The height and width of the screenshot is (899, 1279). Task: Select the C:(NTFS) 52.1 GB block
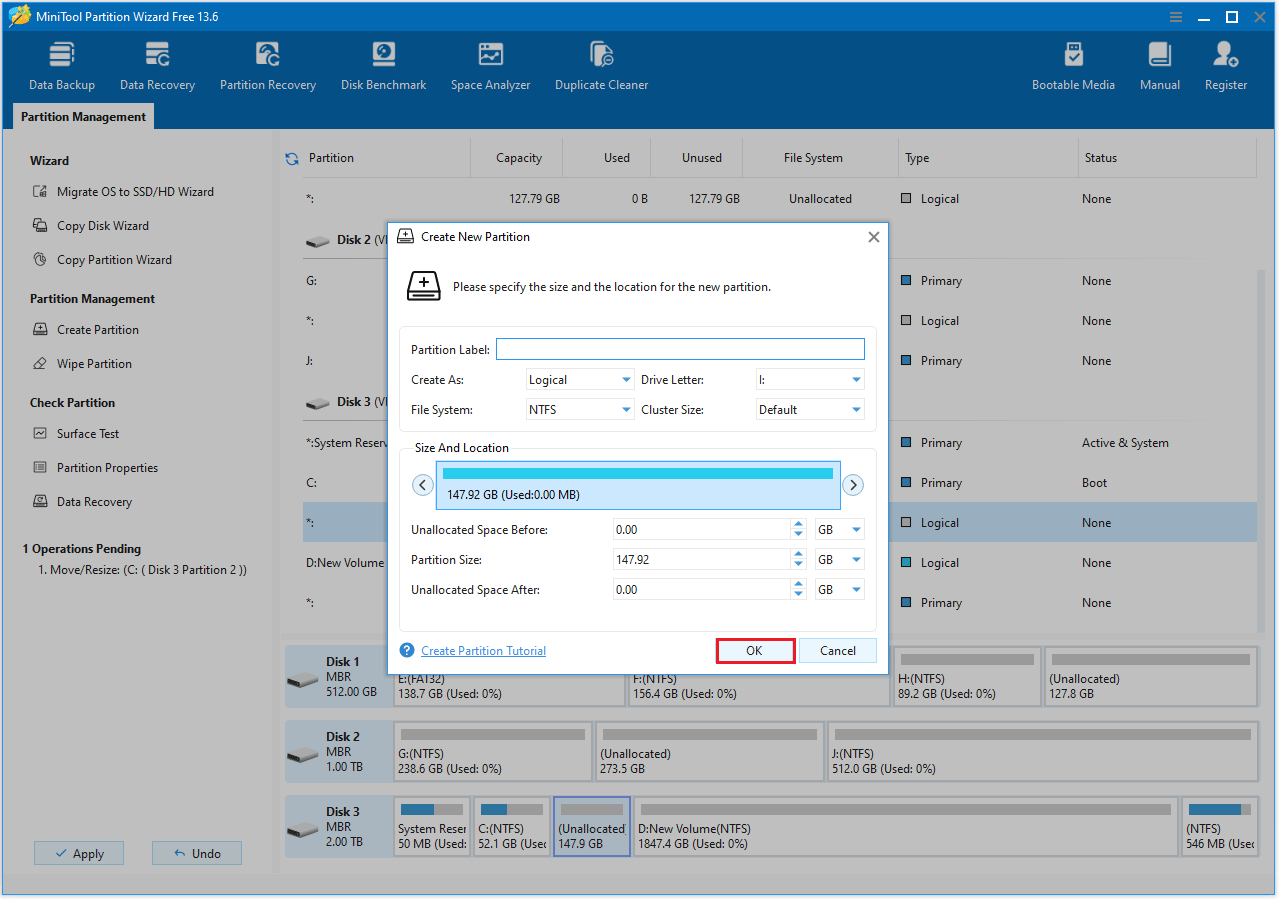[x=512, y=827]
